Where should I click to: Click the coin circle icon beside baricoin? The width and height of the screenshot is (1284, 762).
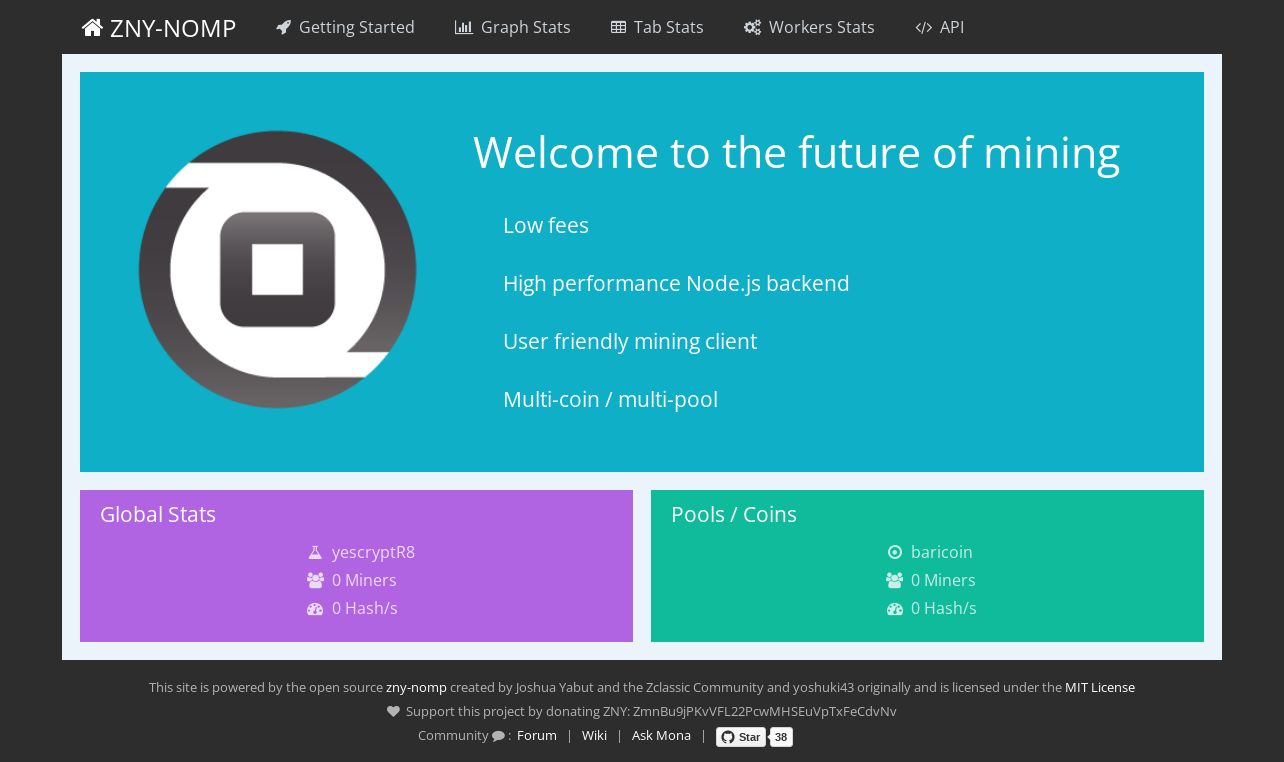895,552
